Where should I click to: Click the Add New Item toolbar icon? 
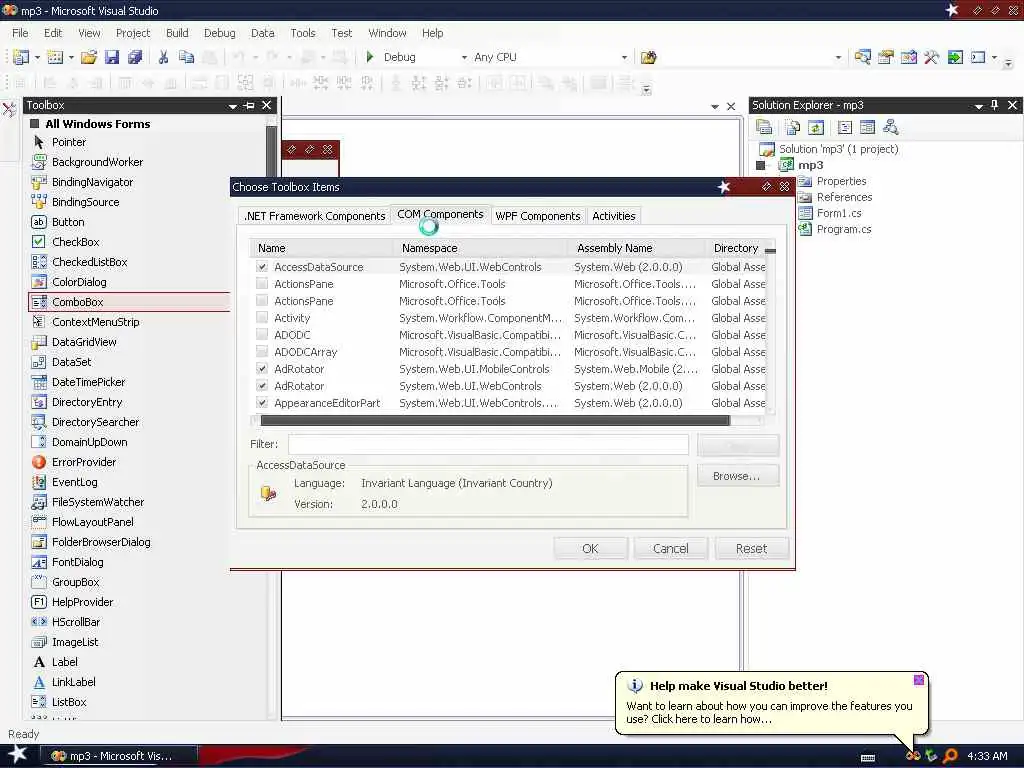coord(56,57)
